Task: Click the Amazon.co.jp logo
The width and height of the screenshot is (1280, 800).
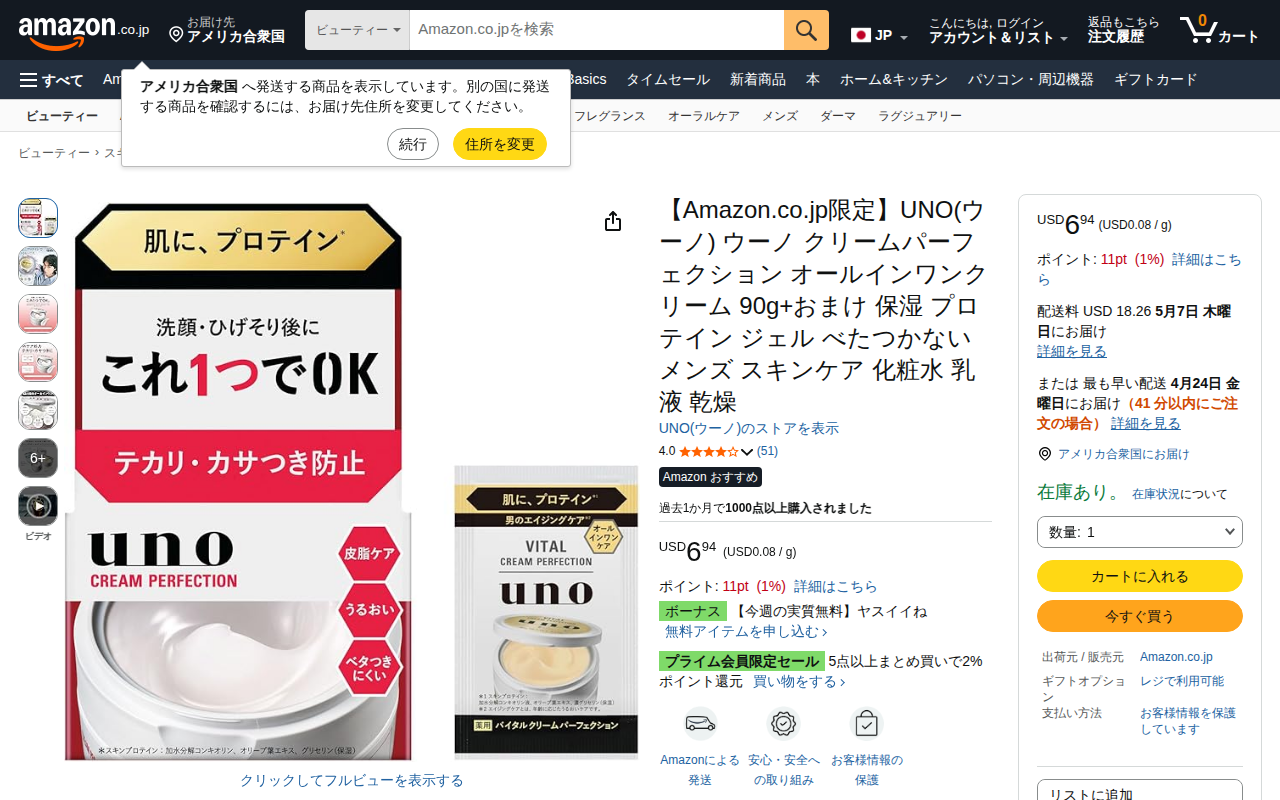Action: pyautogui.click(x=84, y=30)
